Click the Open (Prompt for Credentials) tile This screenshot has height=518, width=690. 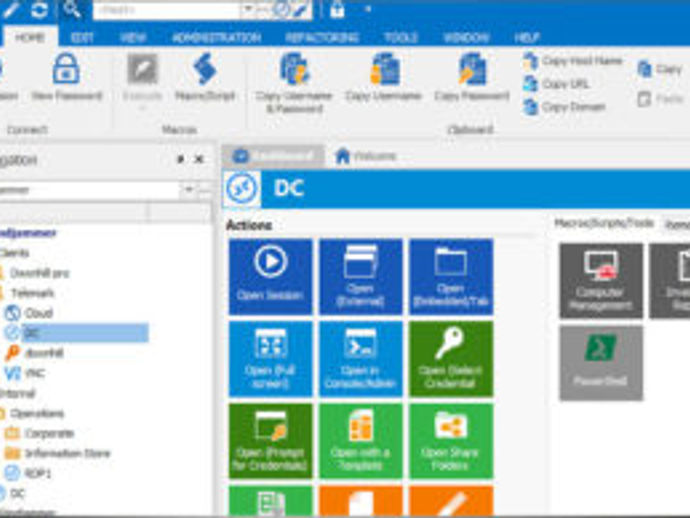(271, 441)
